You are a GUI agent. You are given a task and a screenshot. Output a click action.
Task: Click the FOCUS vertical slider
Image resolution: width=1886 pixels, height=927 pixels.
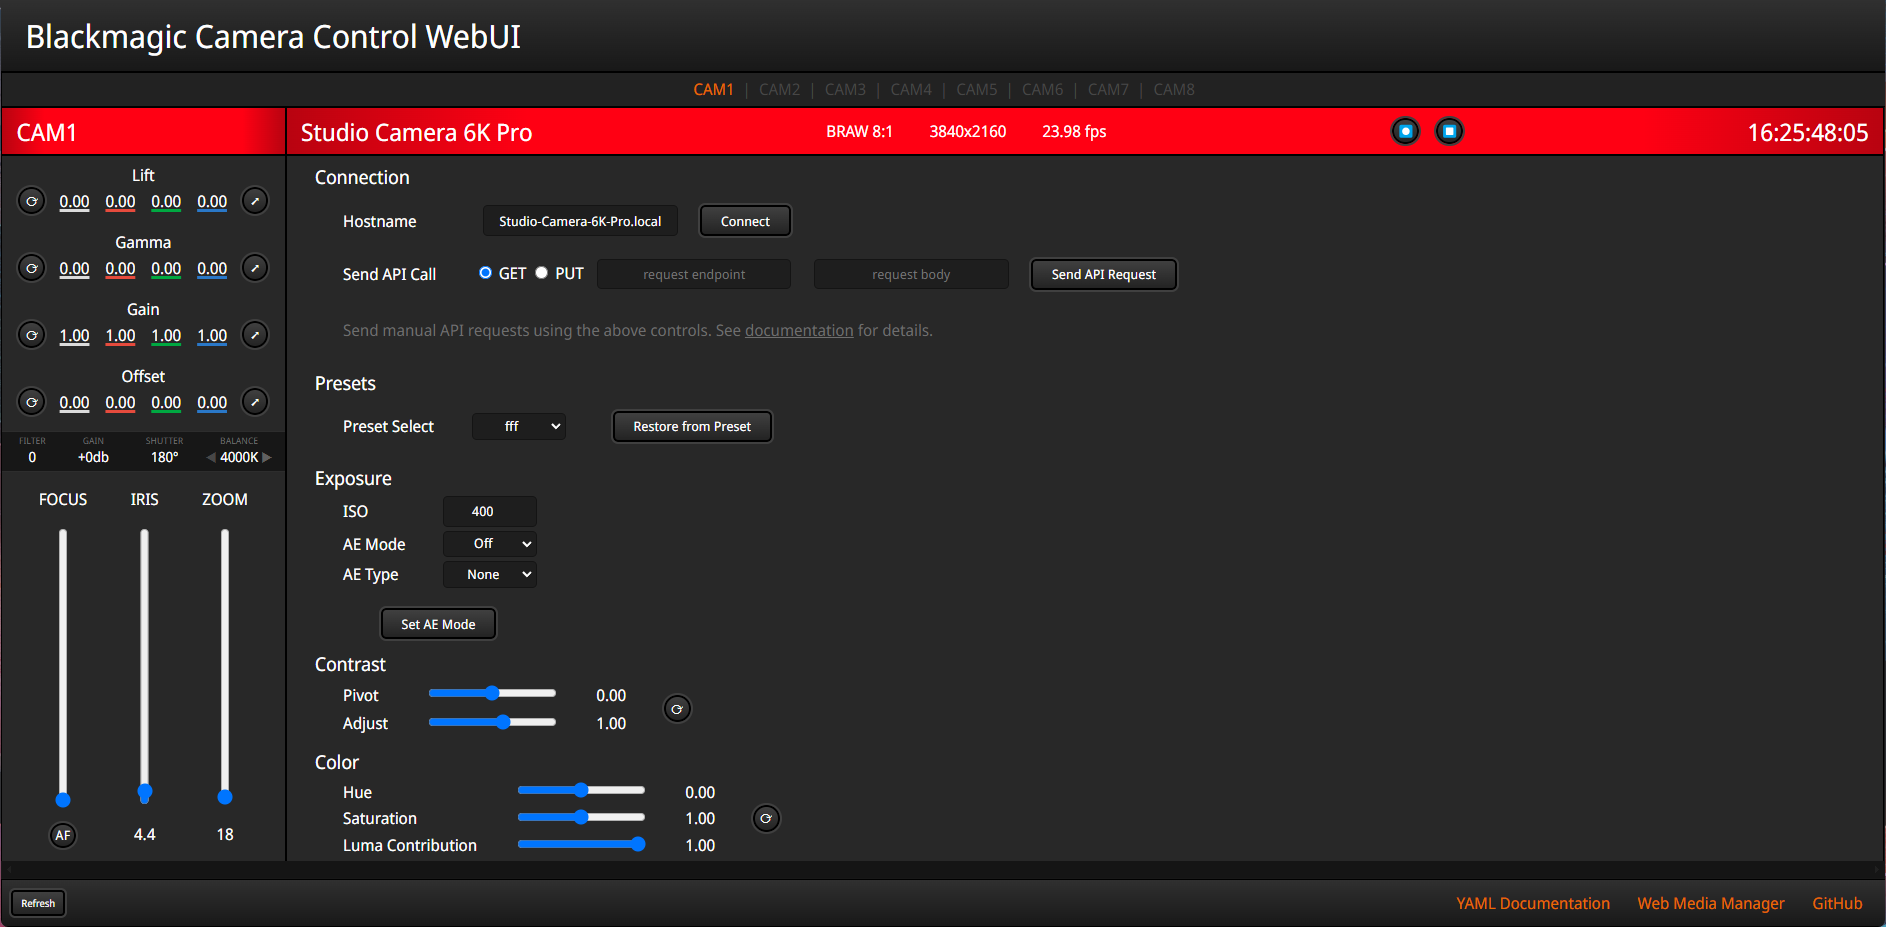[63, 667]
